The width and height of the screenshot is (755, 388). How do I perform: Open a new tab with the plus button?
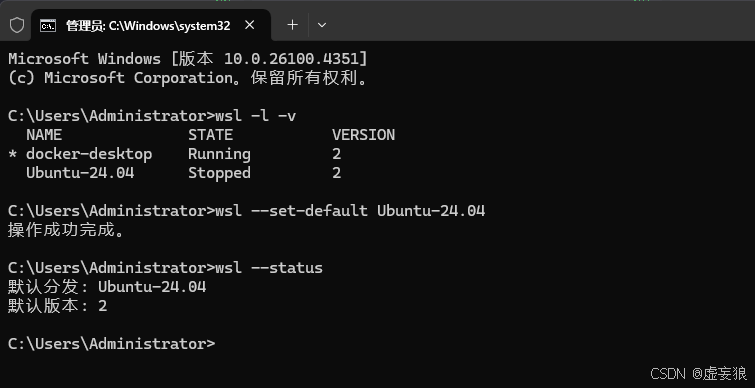292,25
